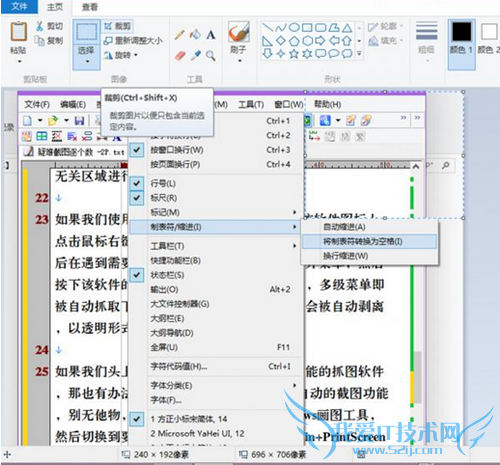This screenshot has height=465, width=500.
Task: Choose the Polygon shape
Action: click(x=334, y=27)
